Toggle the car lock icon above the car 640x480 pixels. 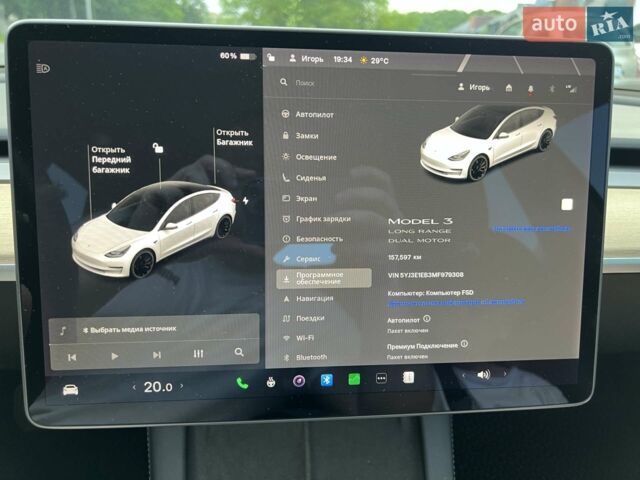(x=158, y=148)
